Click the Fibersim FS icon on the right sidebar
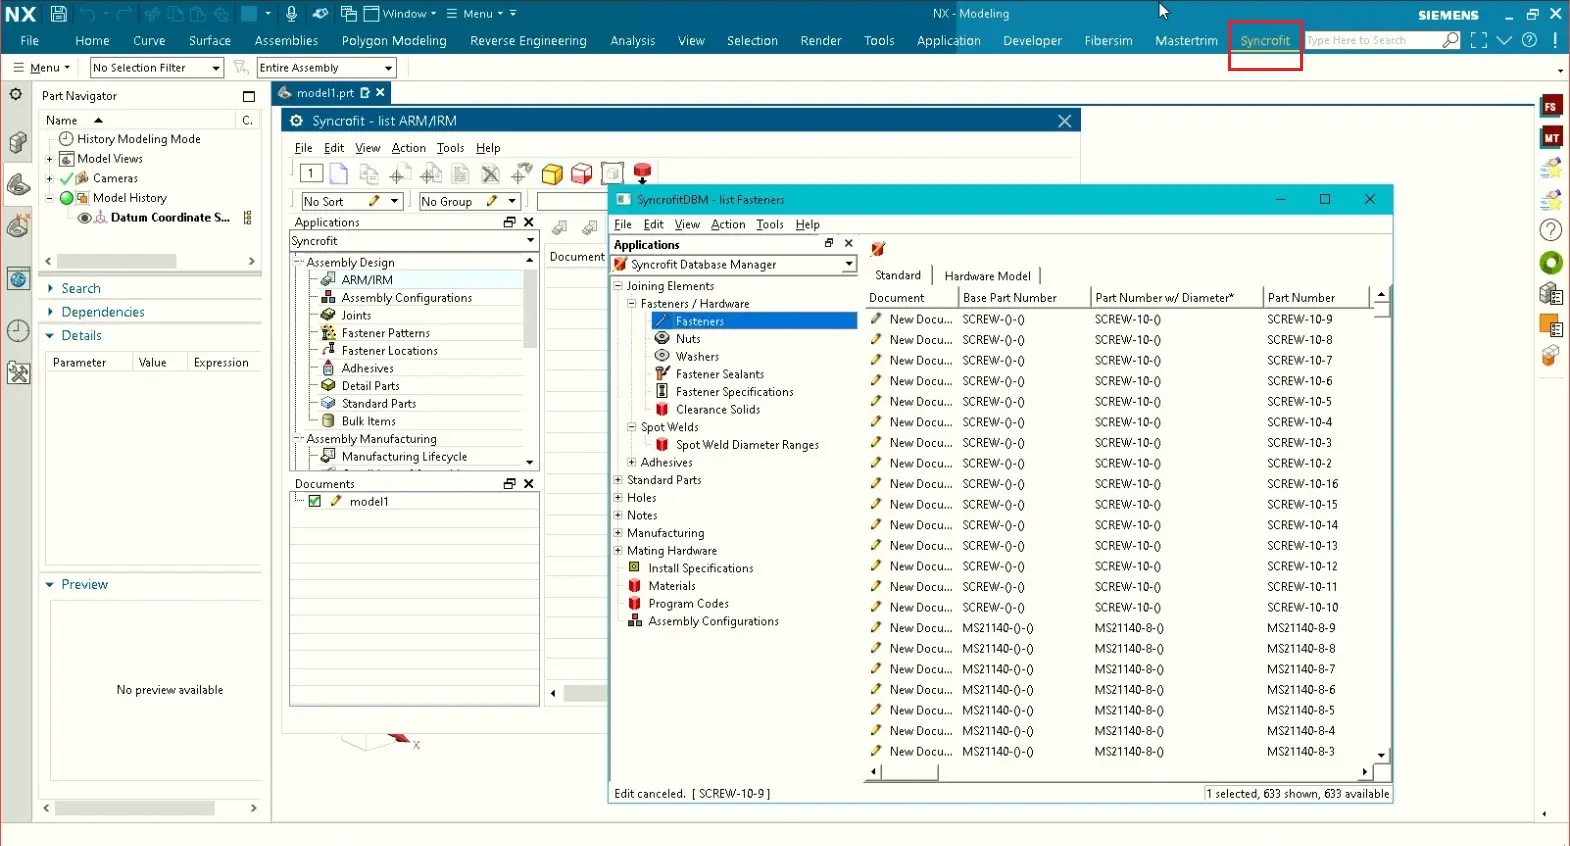 pyautogui.click(x=1551, y=106)
